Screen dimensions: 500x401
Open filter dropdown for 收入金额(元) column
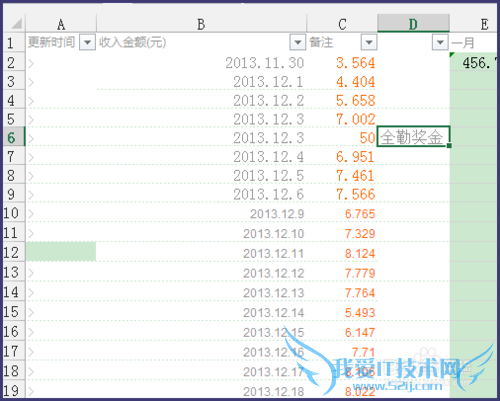tap(298, 42)
